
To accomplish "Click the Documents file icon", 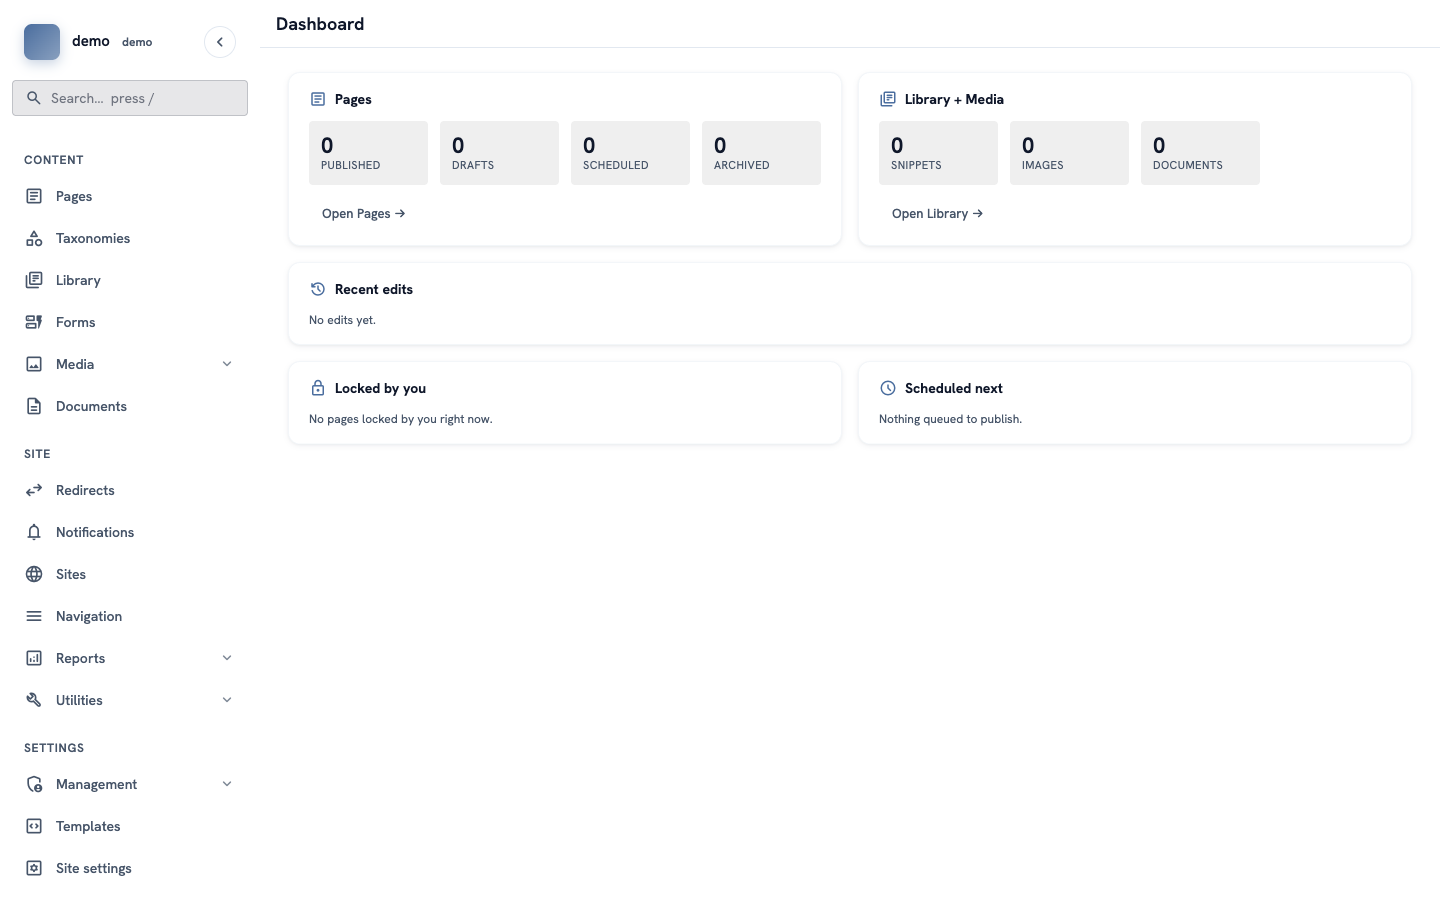I will 34,406.
